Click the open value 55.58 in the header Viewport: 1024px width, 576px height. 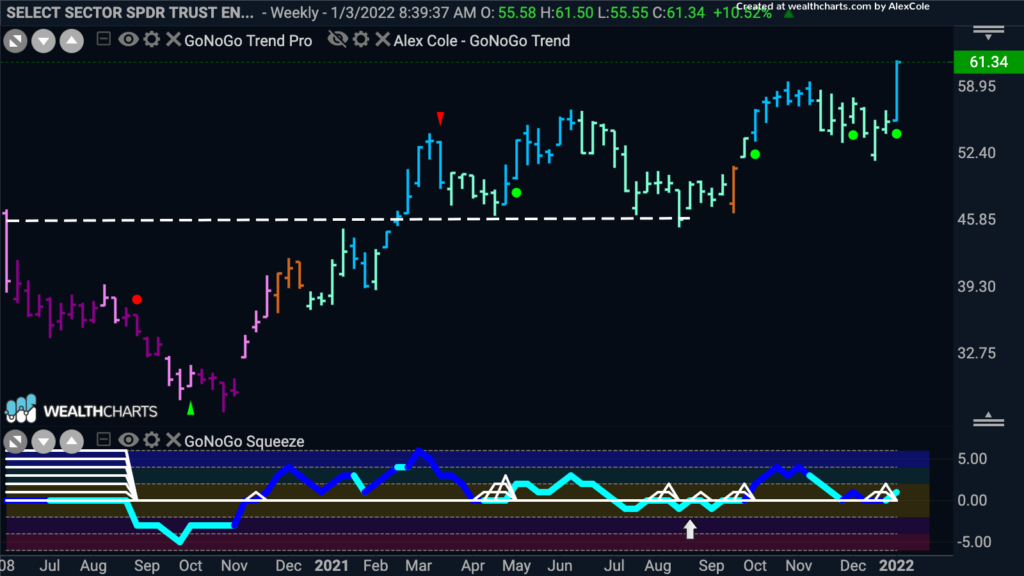point(517,12)
